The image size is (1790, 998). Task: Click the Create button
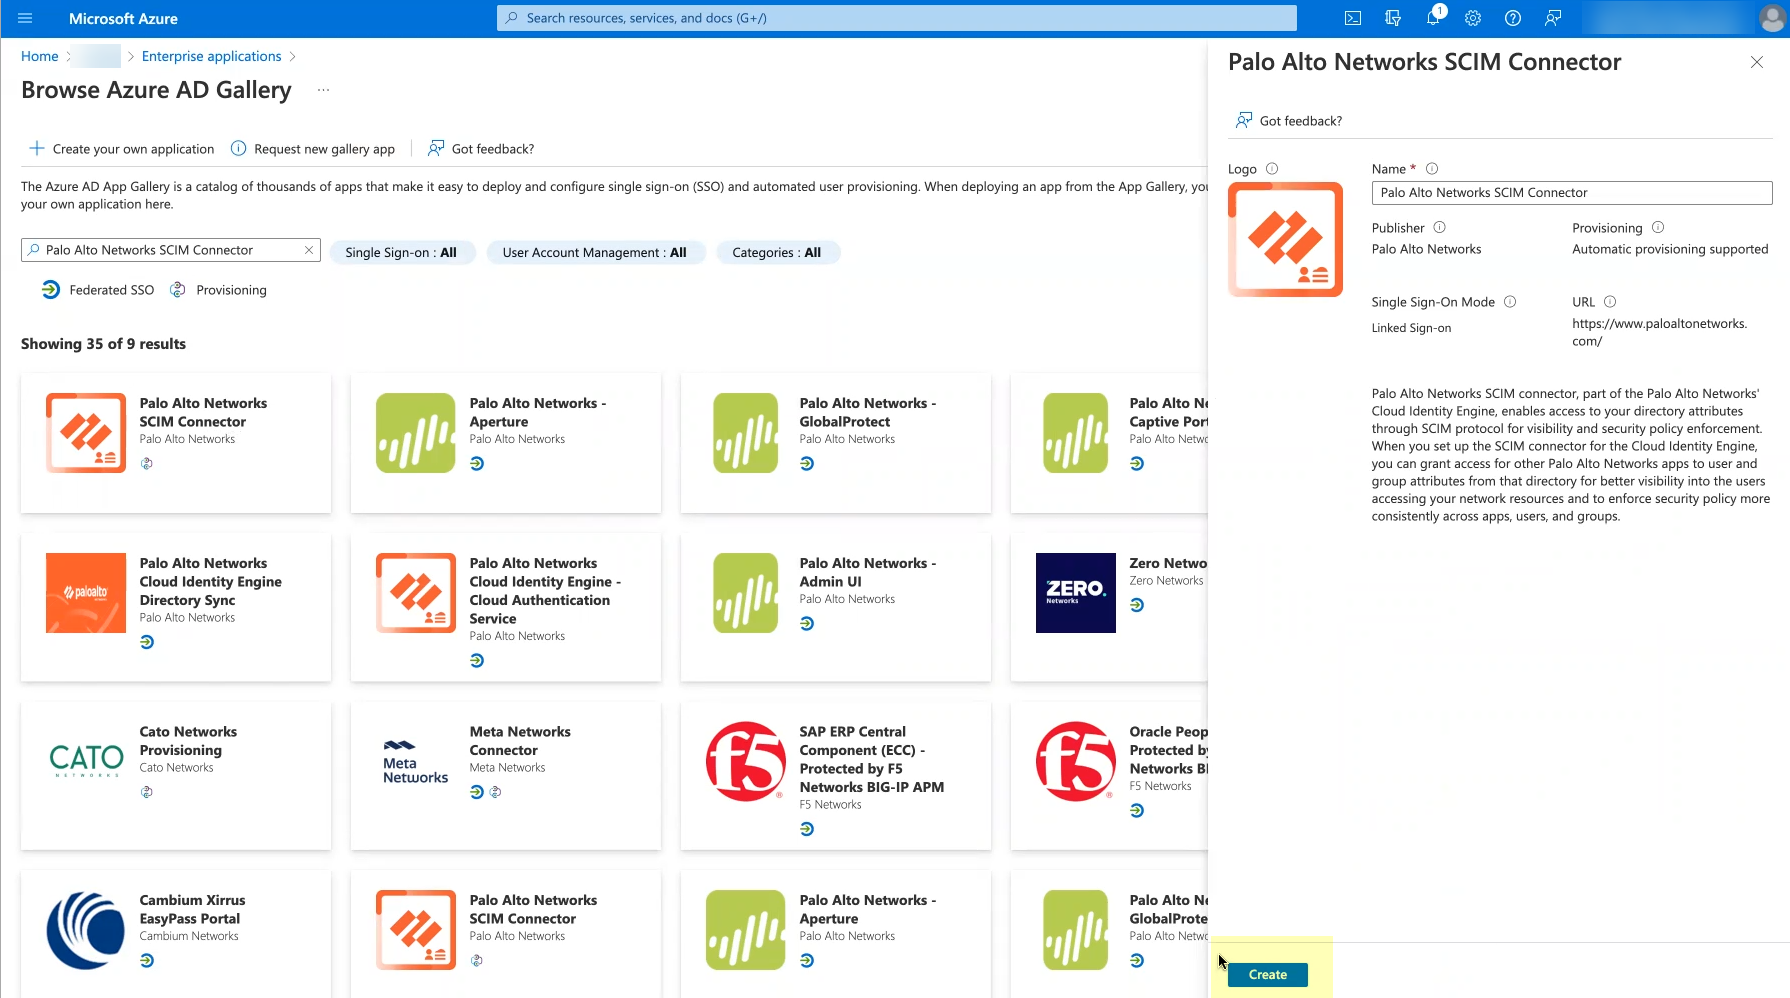pyautogui.click(x=1267, y=975)
